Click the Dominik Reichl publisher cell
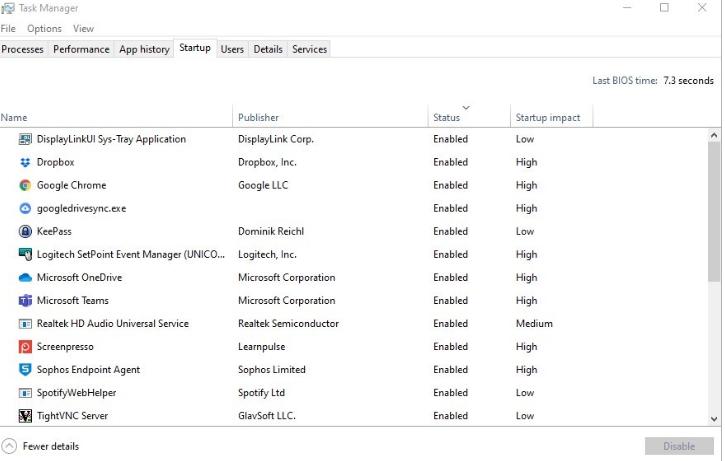This screenshot has width=725, height=461. 271,231
